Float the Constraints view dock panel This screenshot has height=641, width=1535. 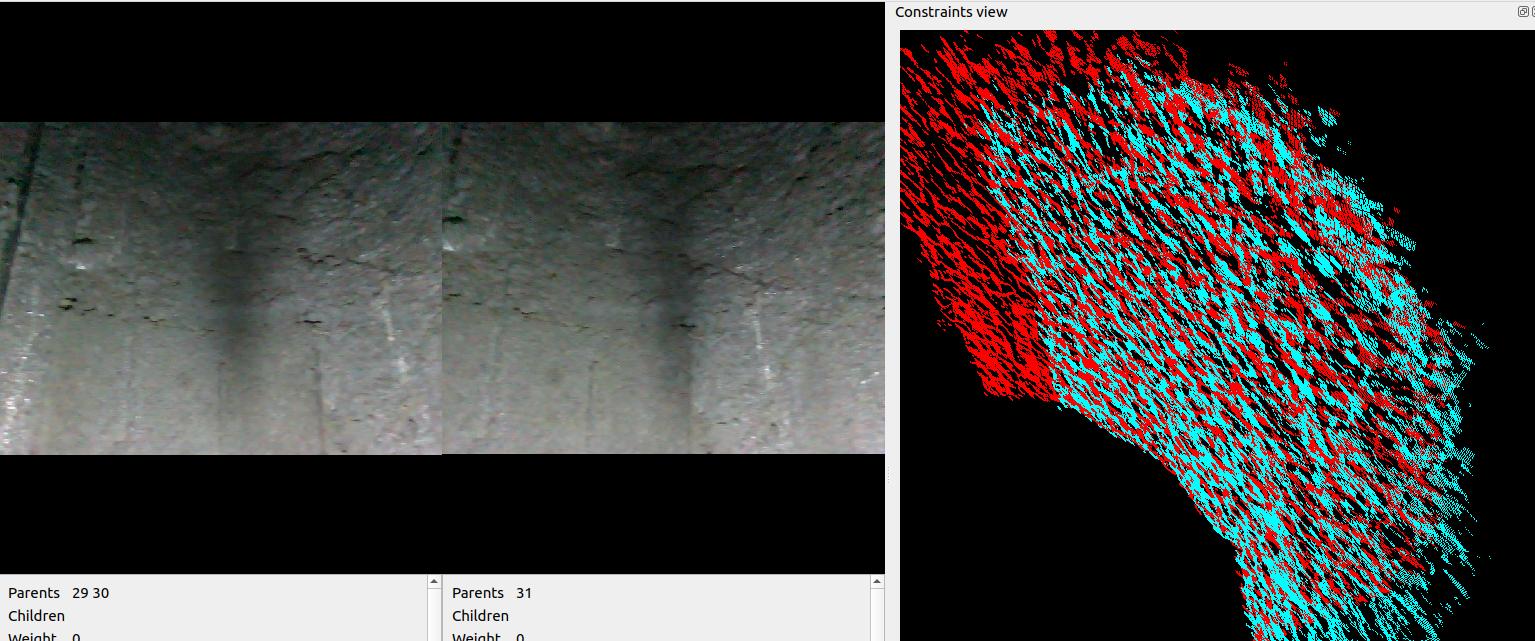(1522, 12)
